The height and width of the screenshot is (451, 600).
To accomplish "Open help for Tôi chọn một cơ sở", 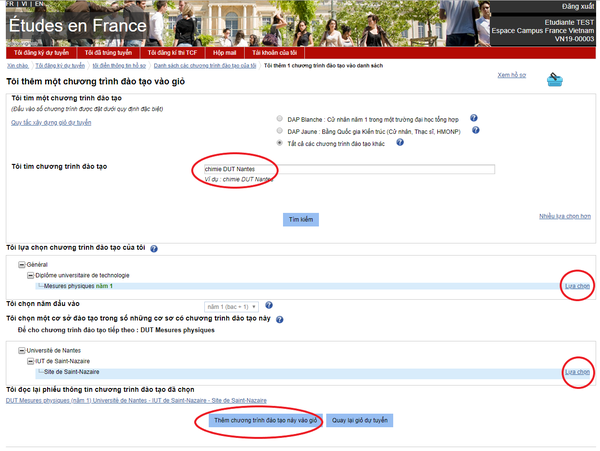I will coord(280,319).
